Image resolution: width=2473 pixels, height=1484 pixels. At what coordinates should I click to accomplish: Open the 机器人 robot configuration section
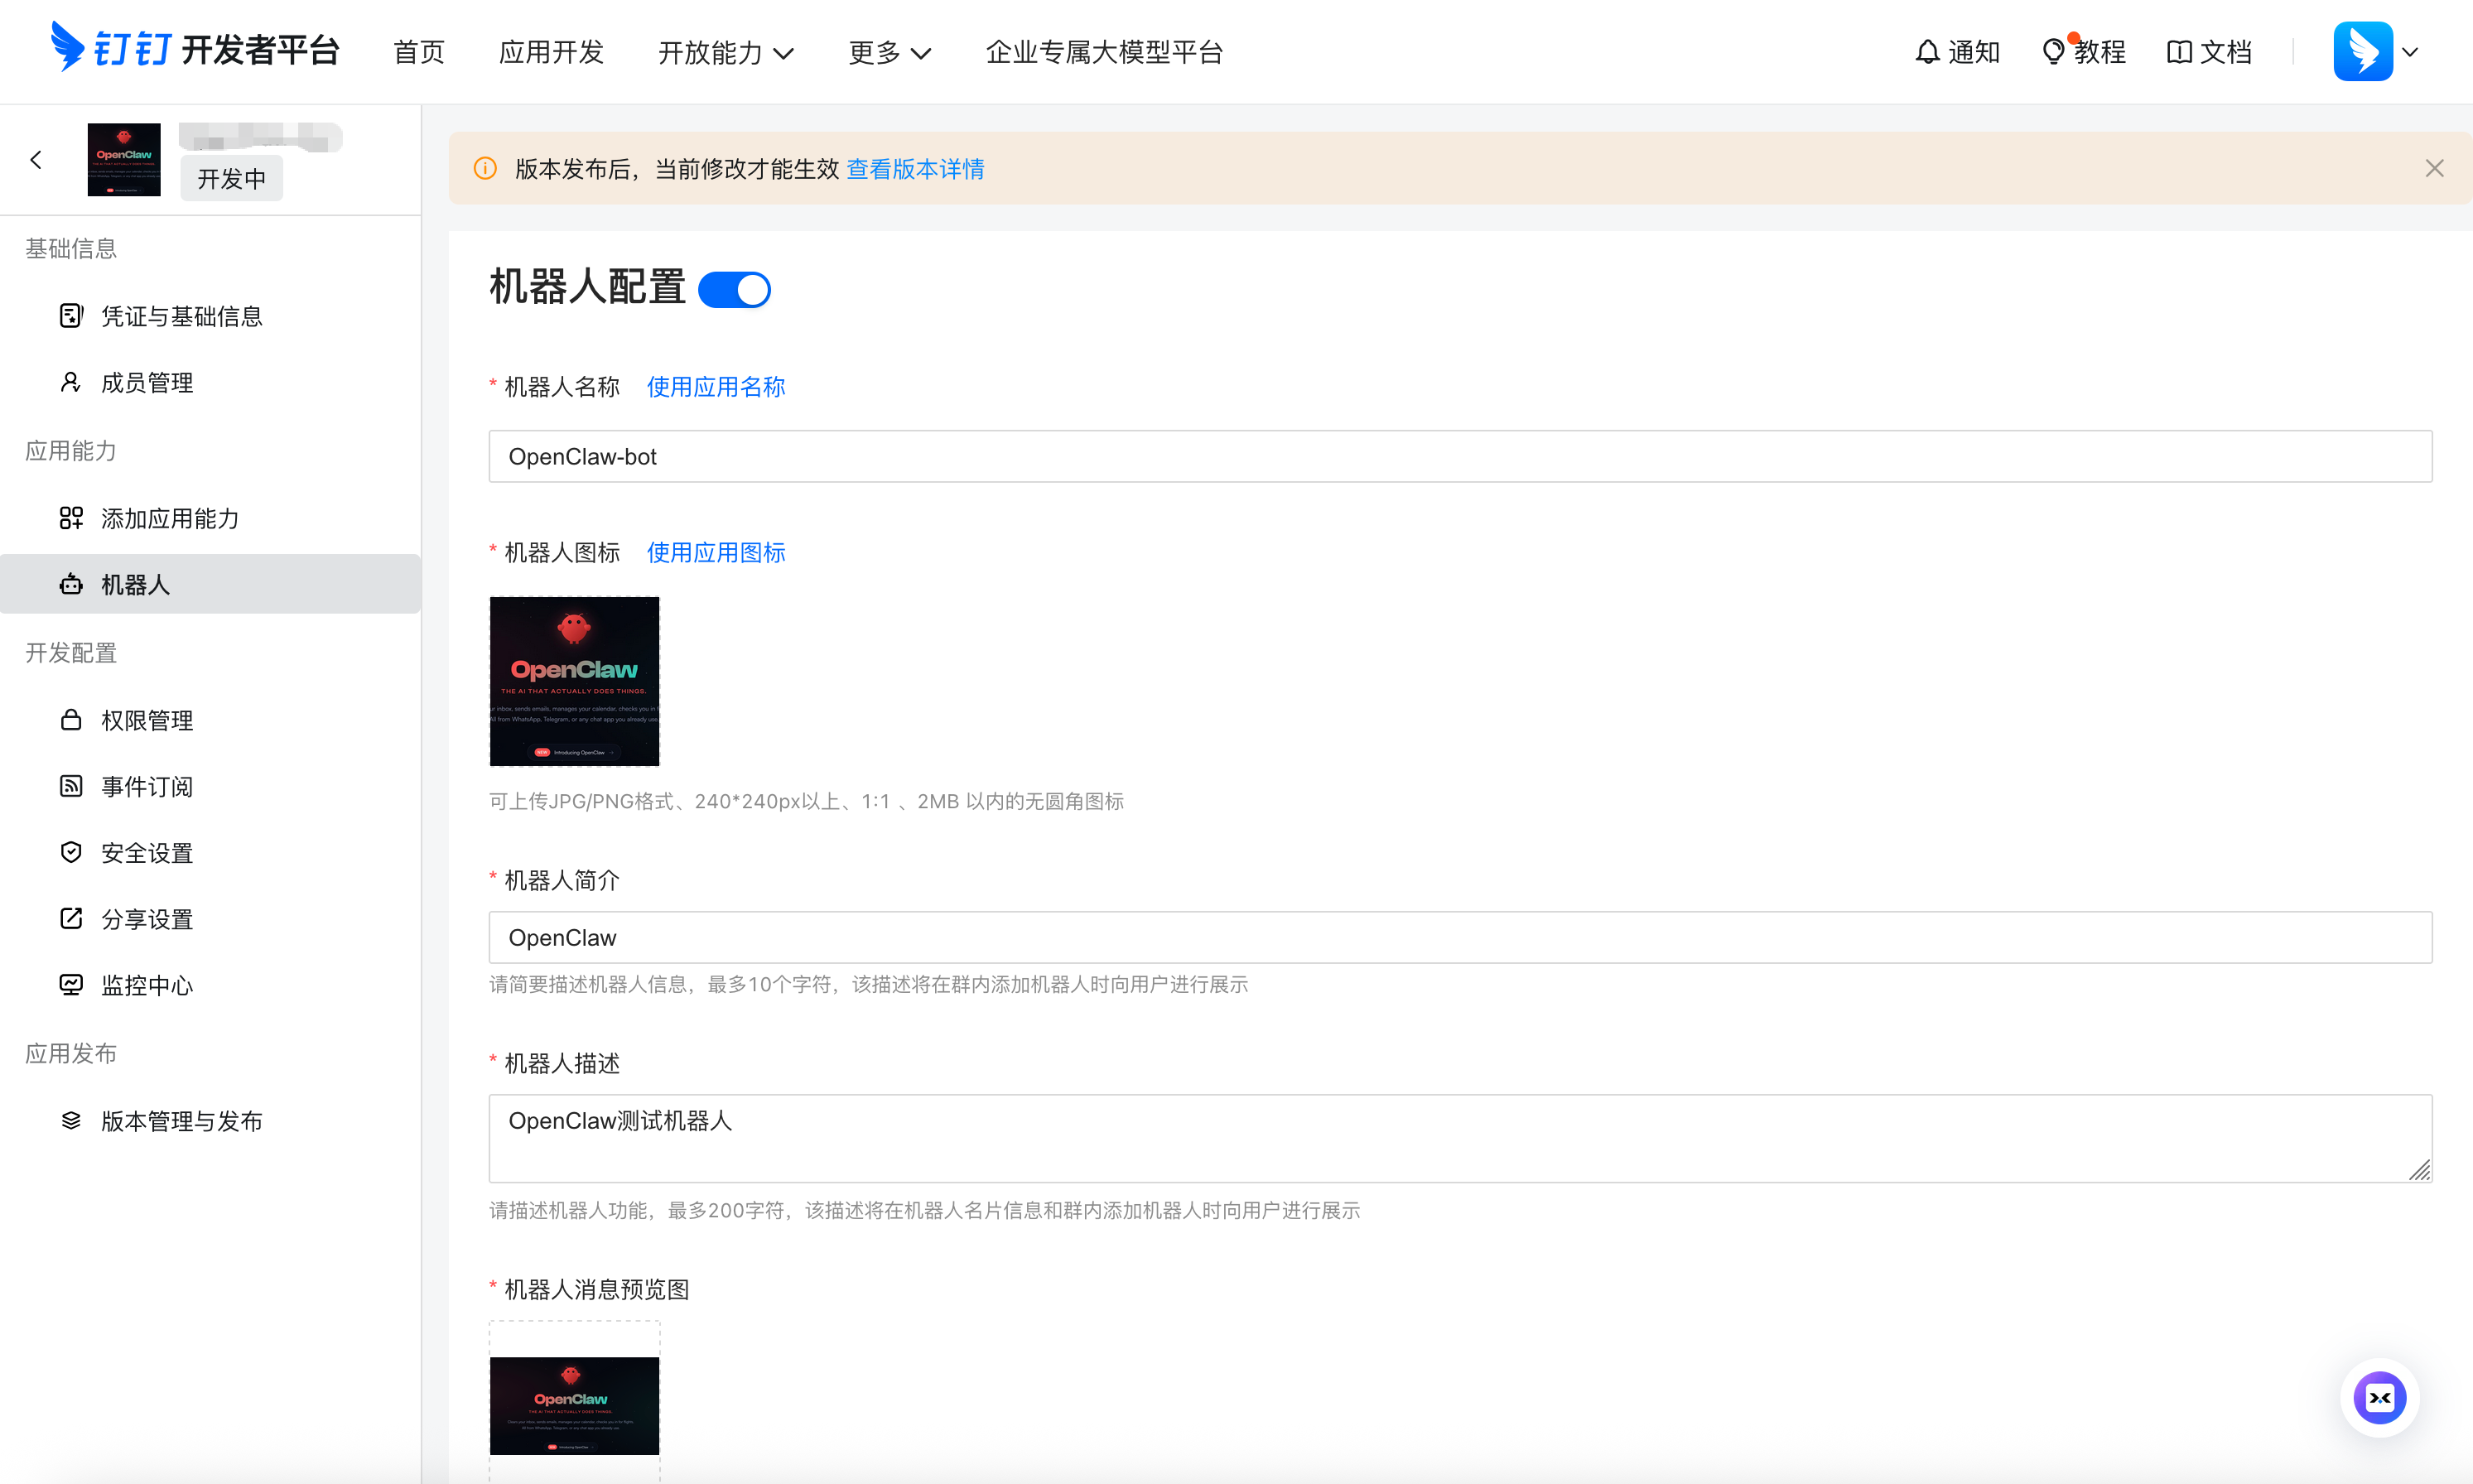pyautogui.click(x=136, y=584)
